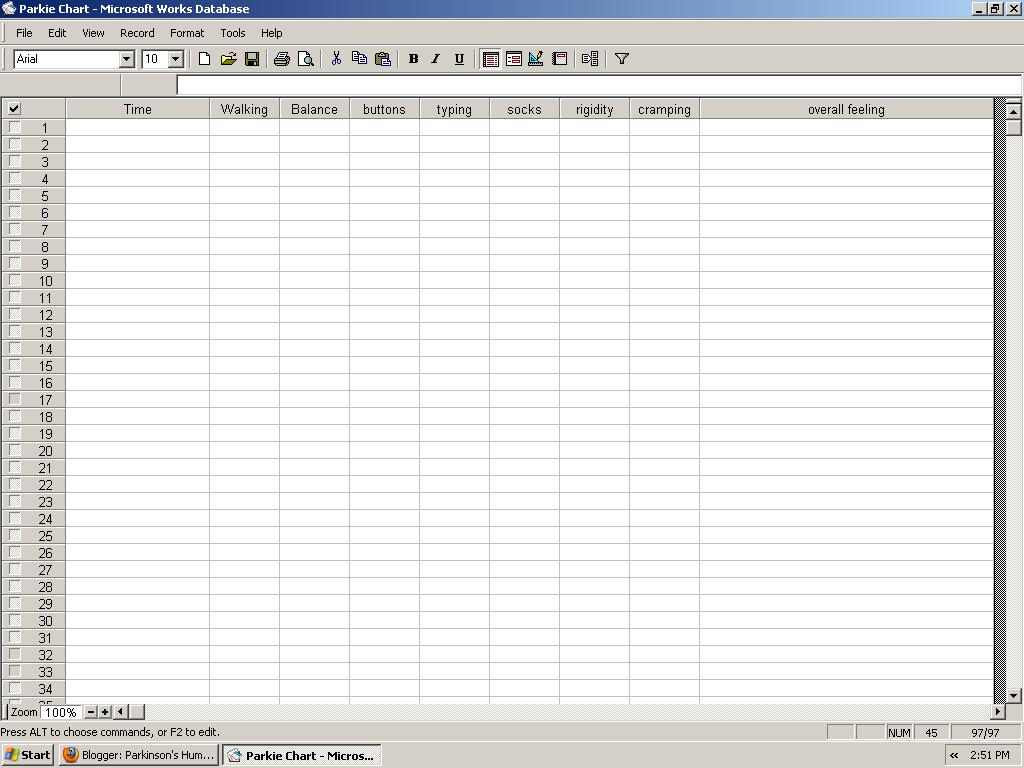1024x768 pixels.
Task: Click vertical scrollbar down arrow
Action: pyautogui.click(x=1014, y=695)
